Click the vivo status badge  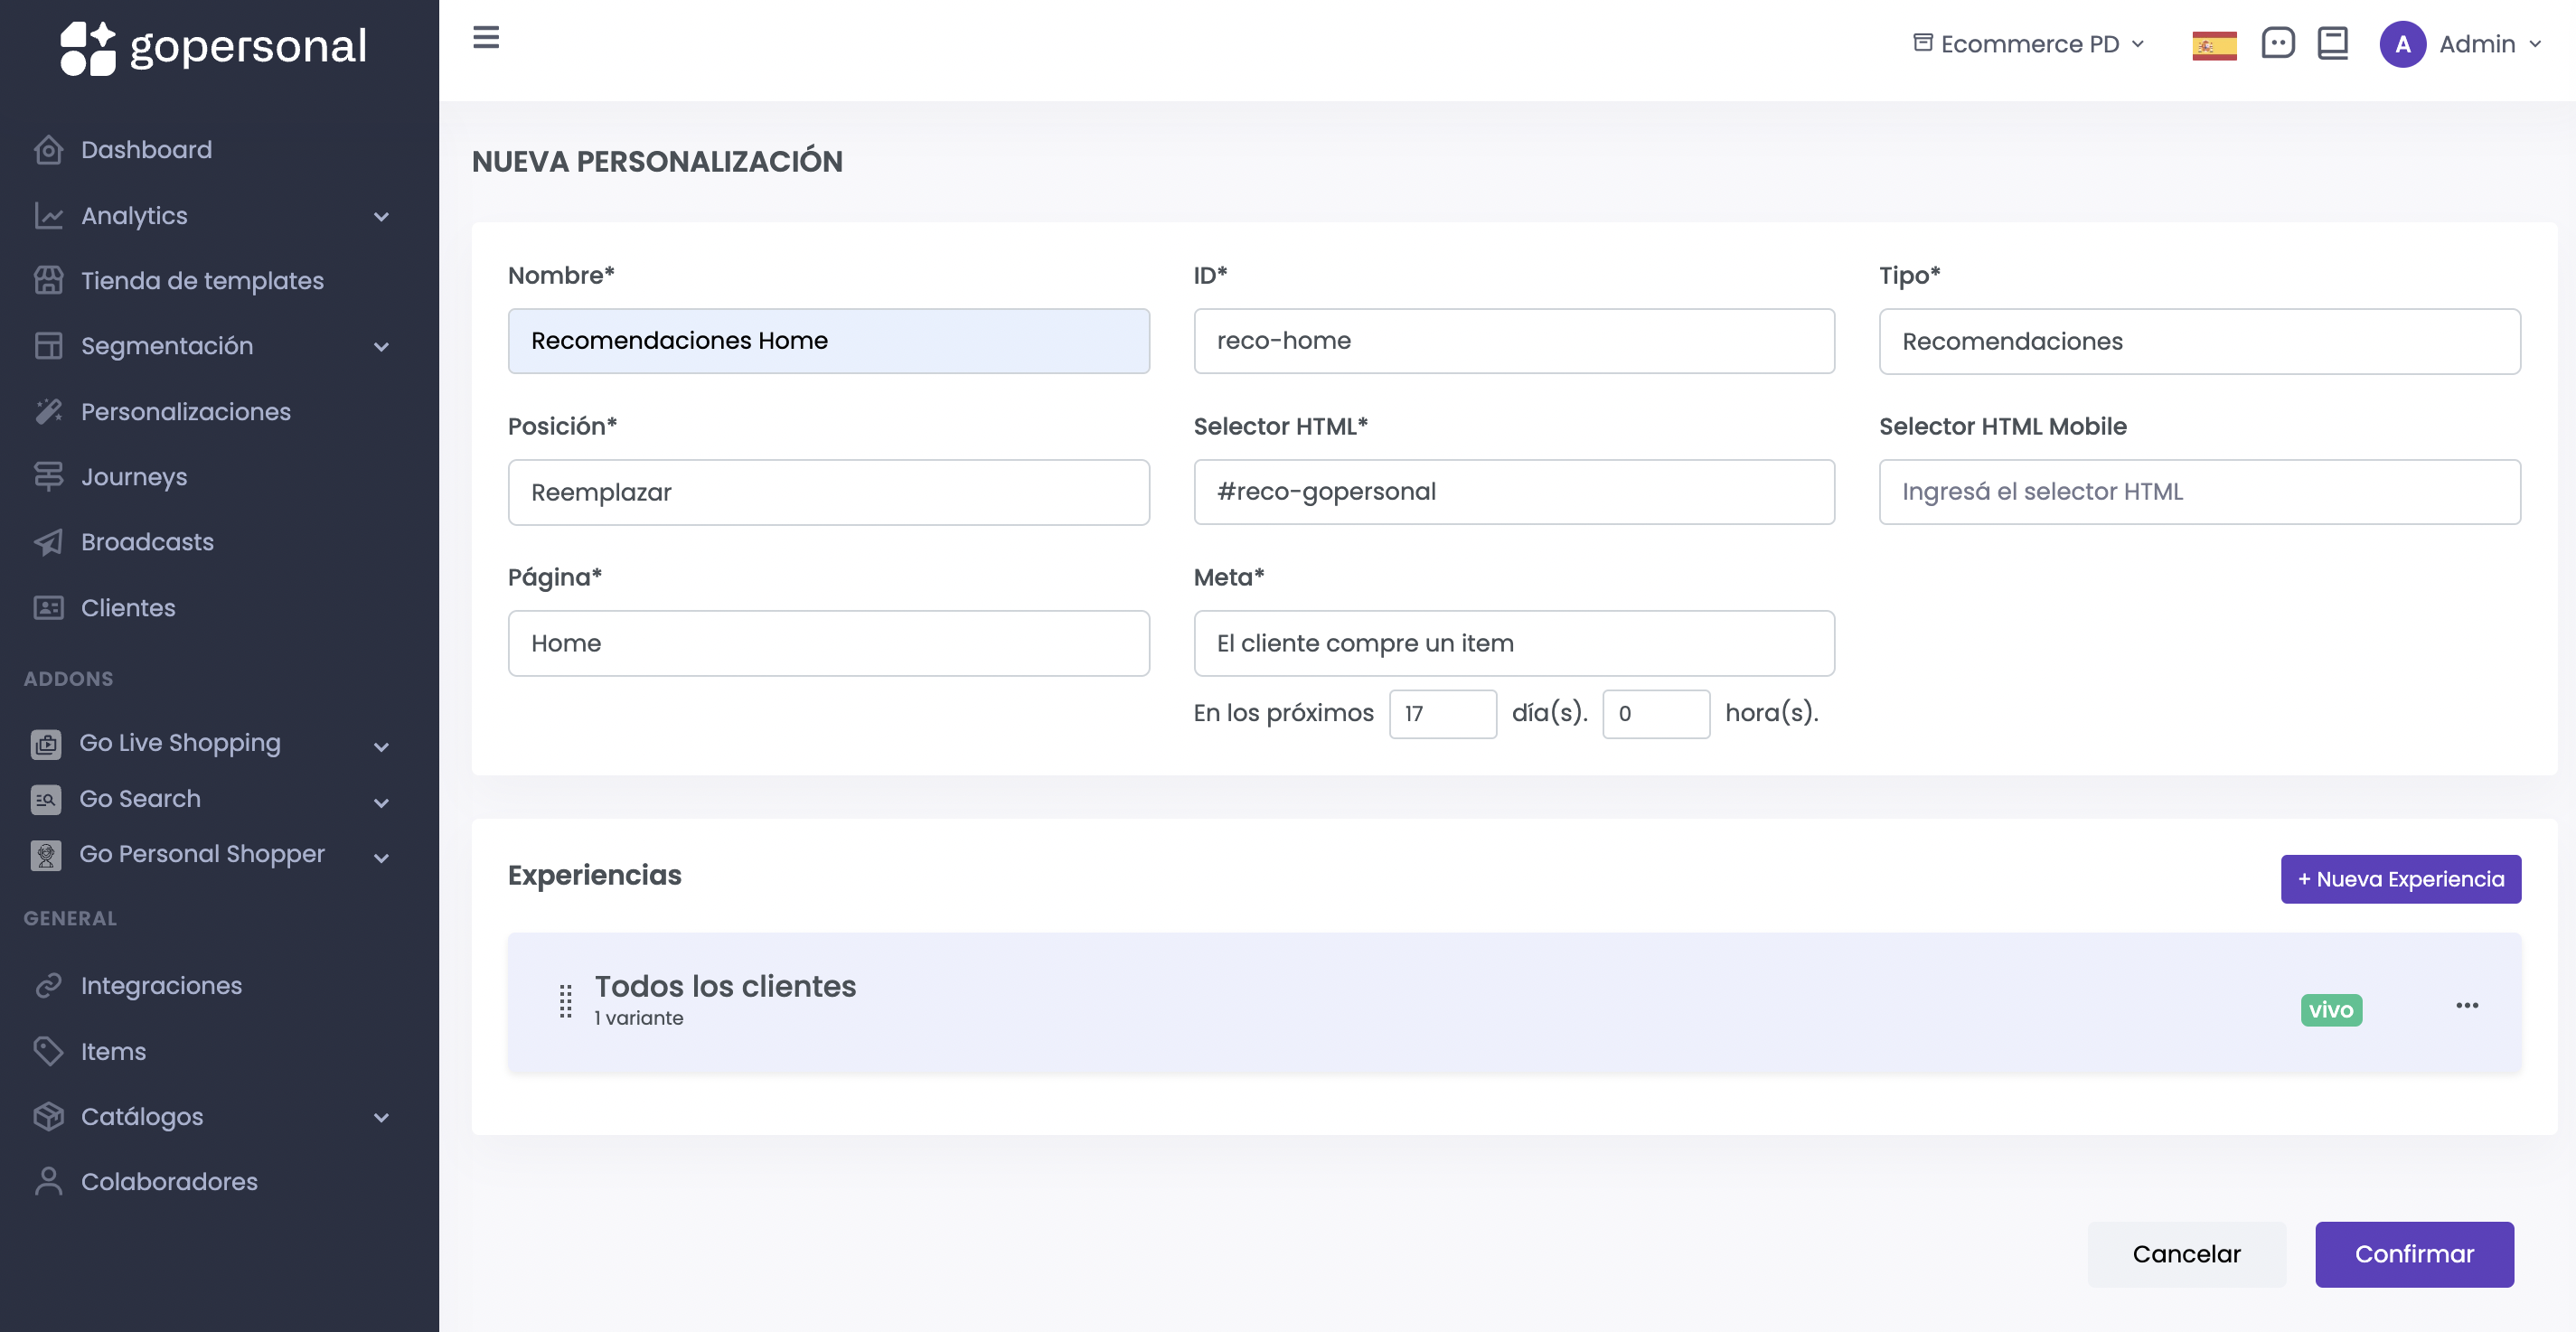click(2330, 1010)
